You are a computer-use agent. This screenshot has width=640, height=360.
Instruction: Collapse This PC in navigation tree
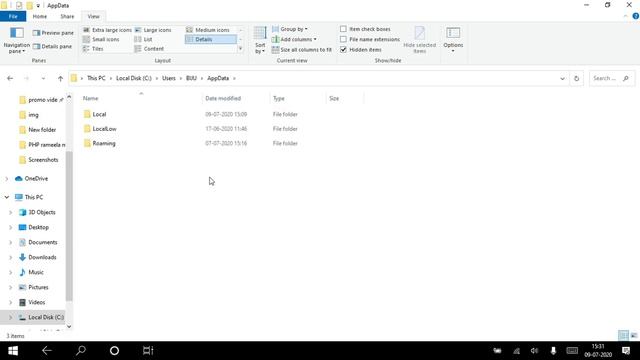click(7, 197)
